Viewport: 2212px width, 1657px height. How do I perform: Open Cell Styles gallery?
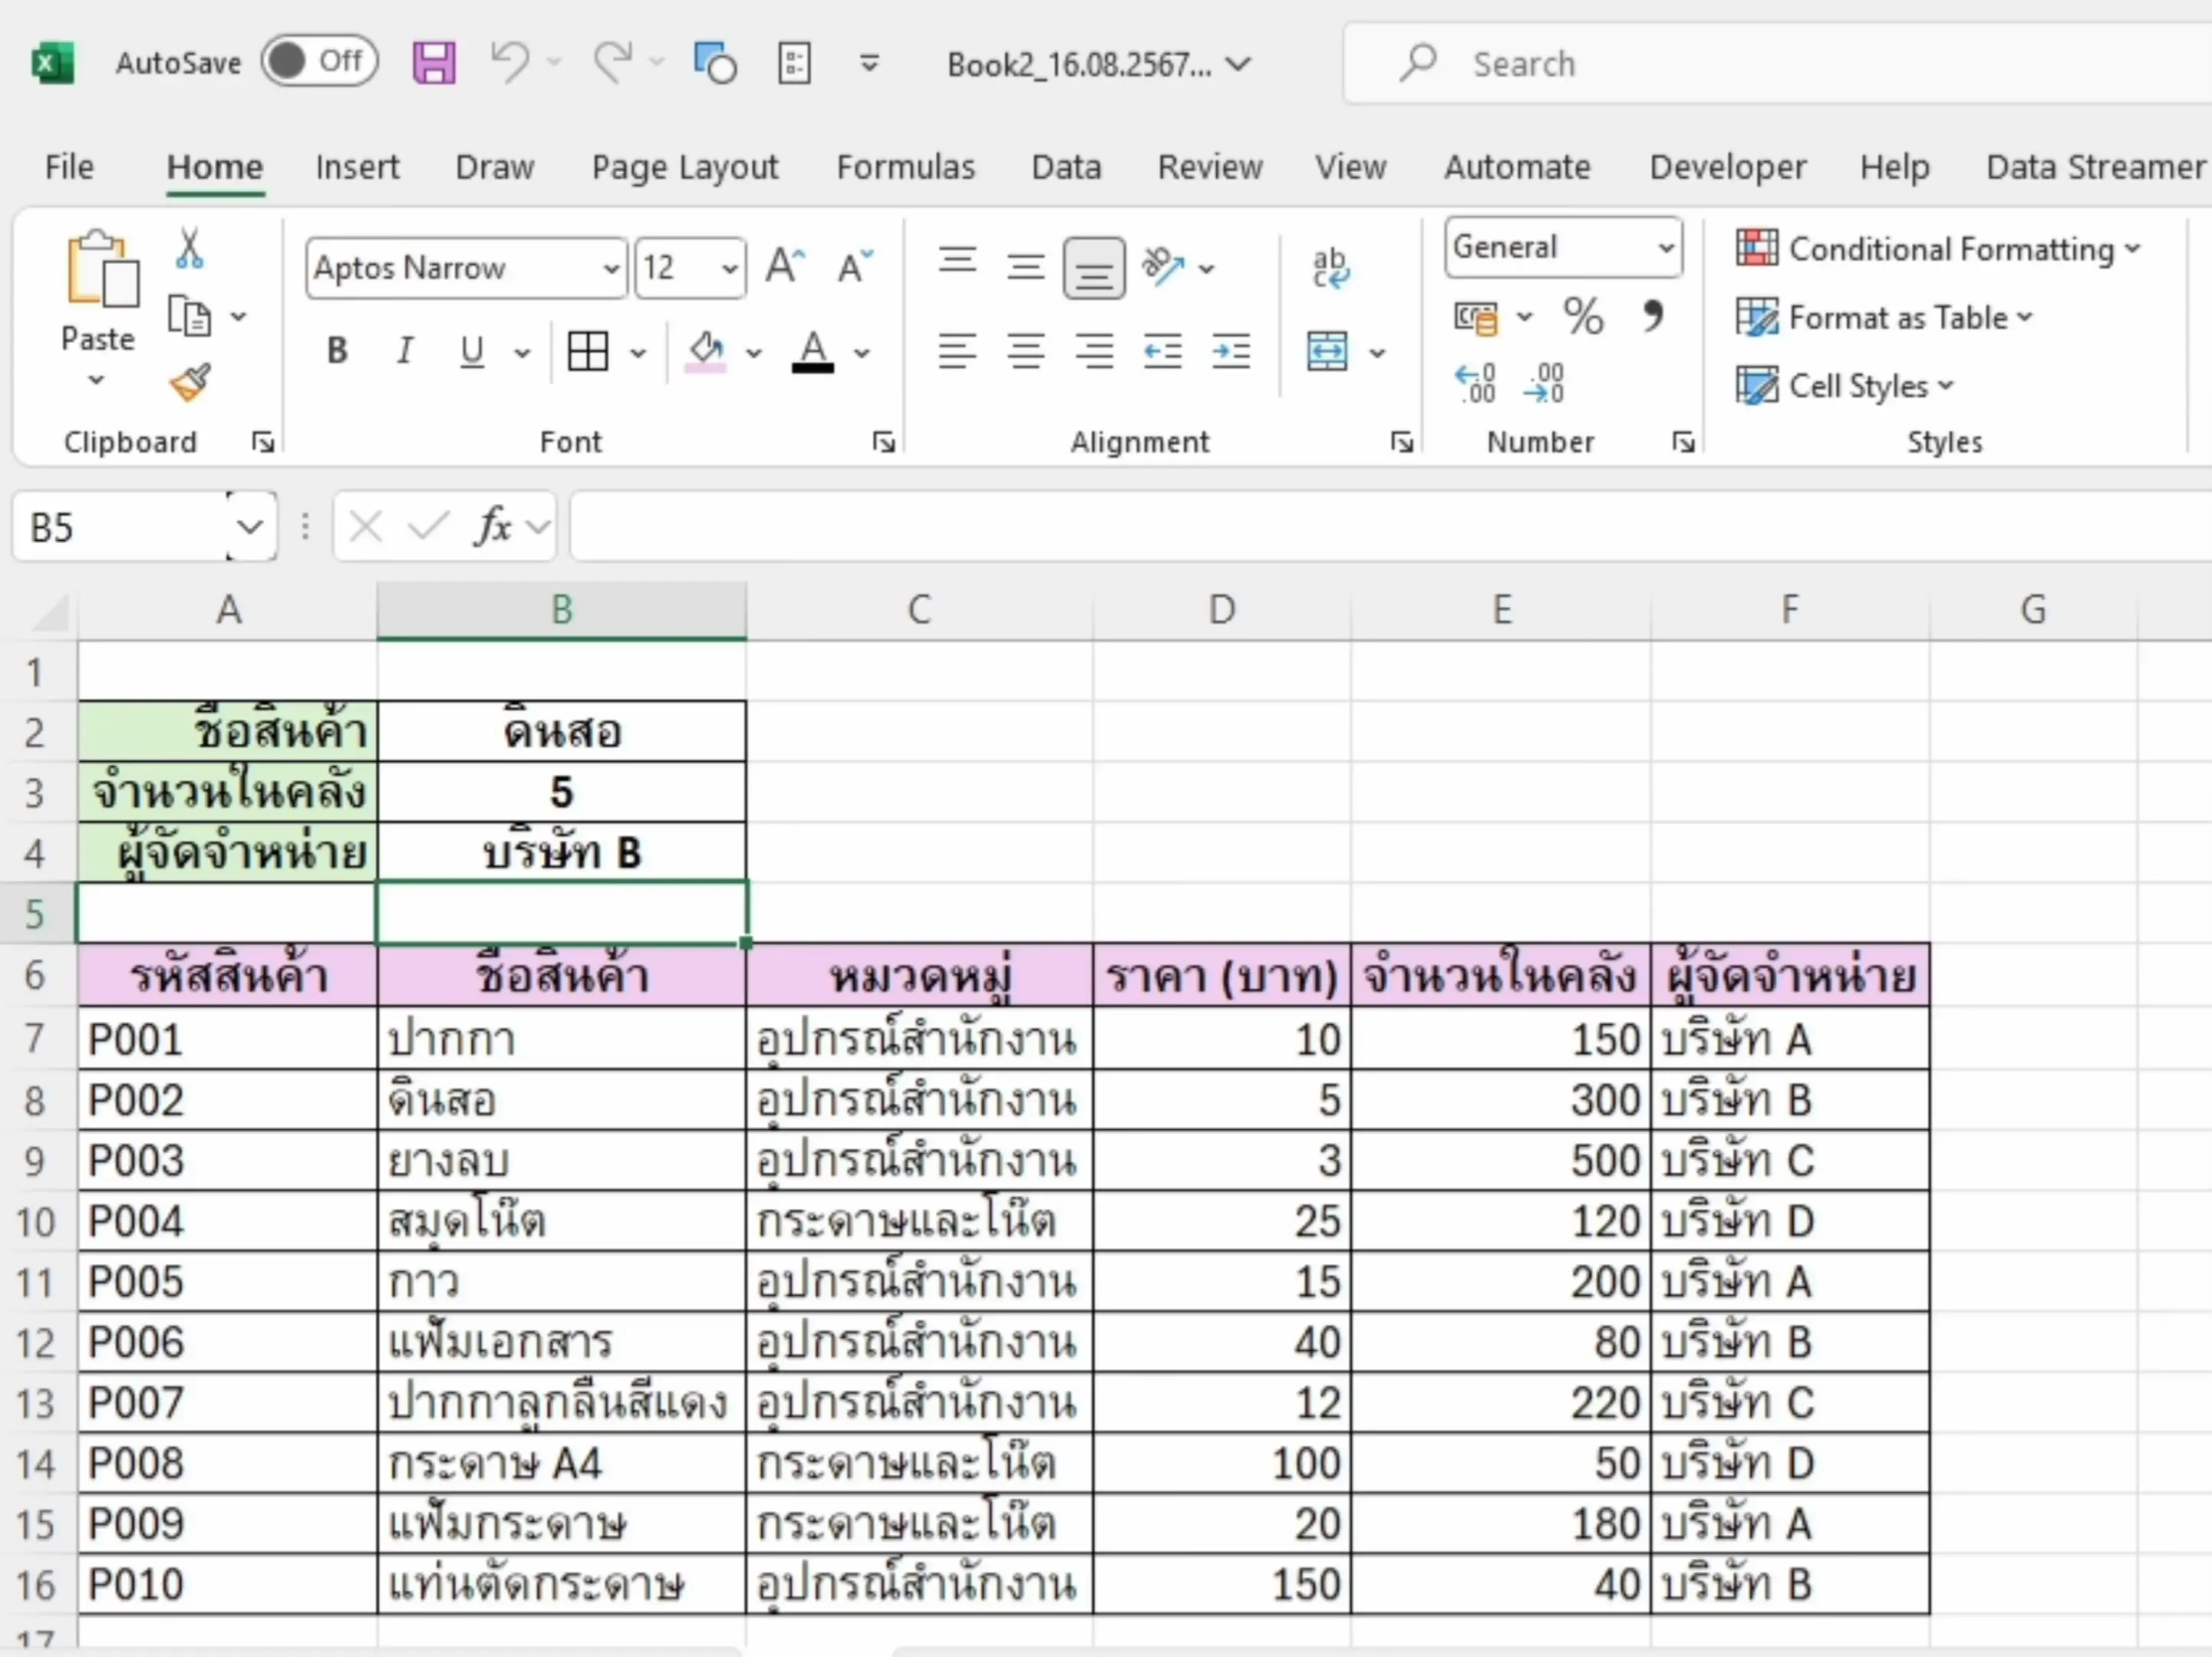tap(1845, 385)
